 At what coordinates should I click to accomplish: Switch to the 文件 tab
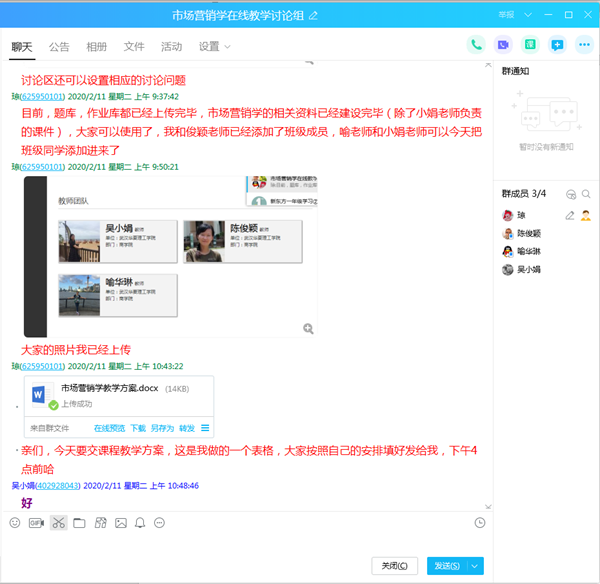(x=134, y=47)
